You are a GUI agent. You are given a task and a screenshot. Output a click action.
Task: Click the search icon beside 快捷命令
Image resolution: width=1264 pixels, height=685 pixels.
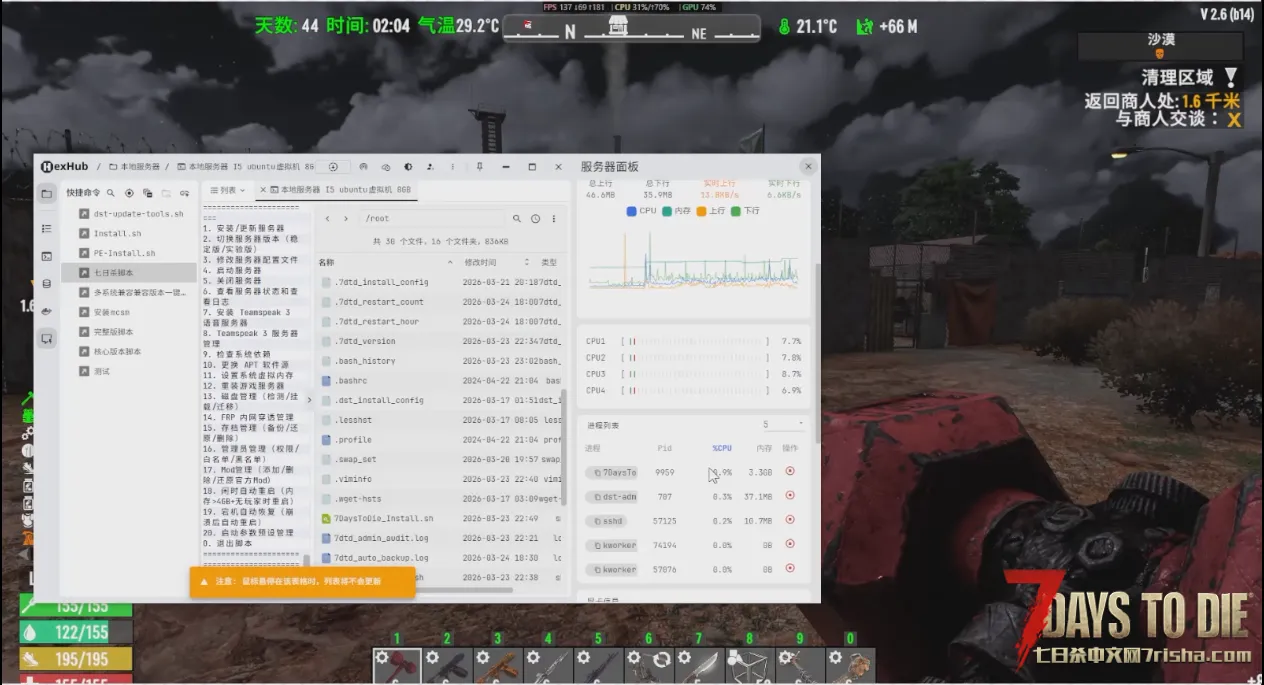pyautogui.click(x=110, y=193)
